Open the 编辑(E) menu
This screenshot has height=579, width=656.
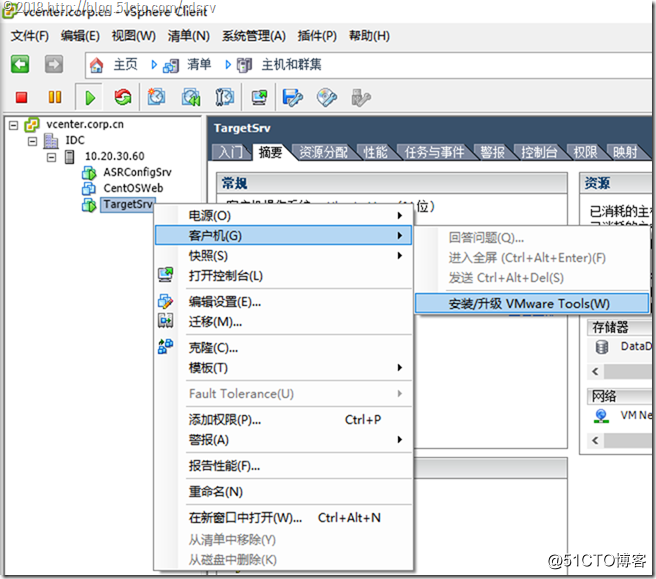[80, 36]
